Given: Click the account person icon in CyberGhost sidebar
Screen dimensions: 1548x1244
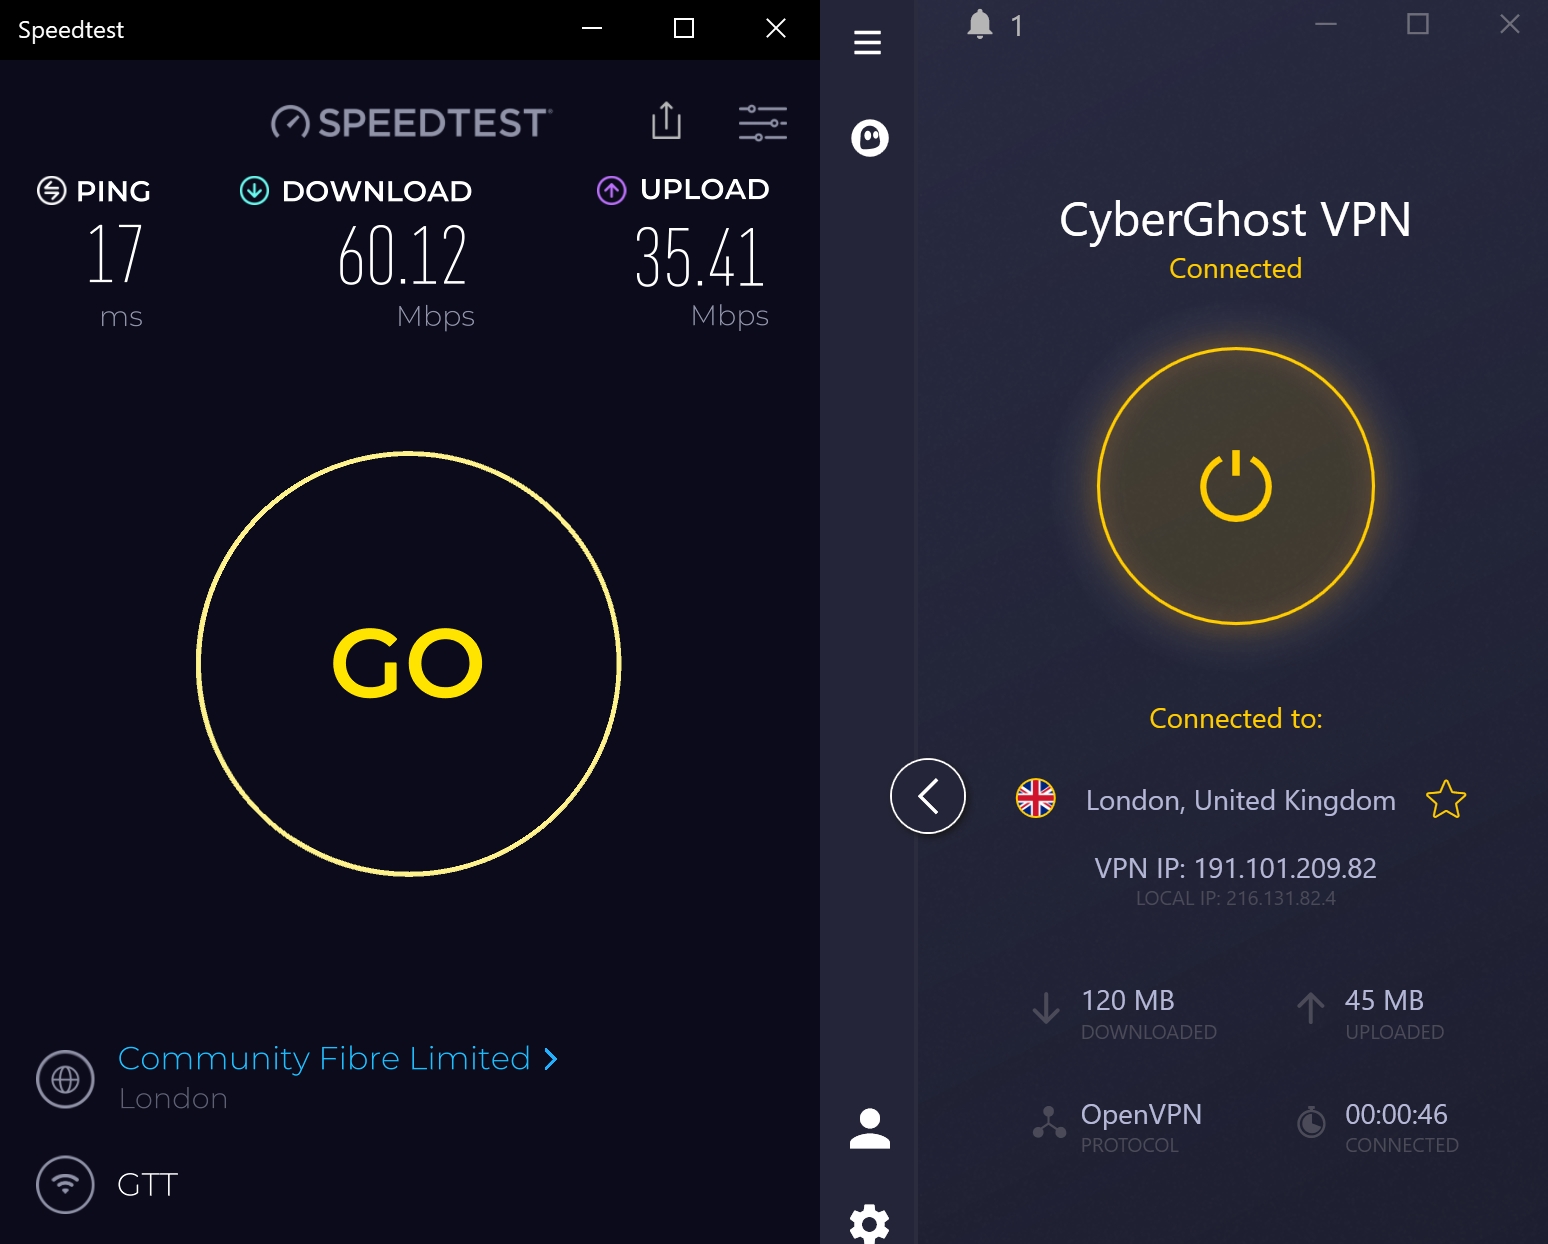Looking at the screenshot, I should (870, 1131).
